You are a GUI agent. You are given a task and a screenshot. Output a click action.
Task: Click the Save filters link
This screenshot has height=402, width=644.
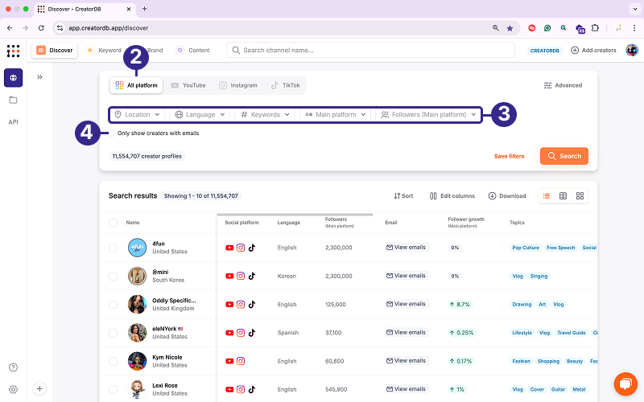click(x=509, y=156)
